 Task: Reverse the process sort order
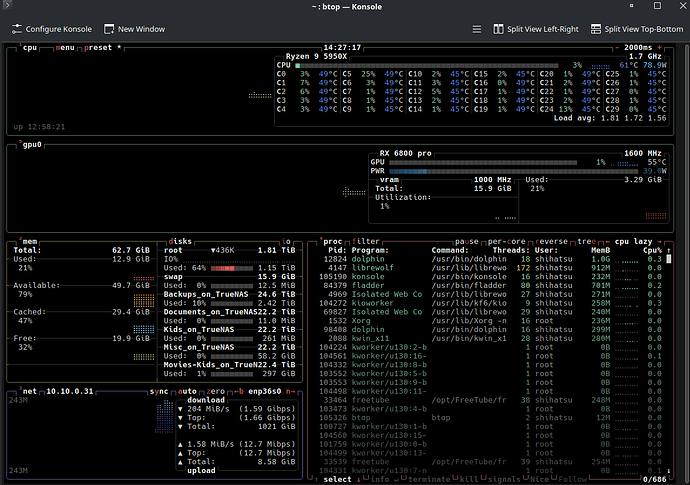tap(551, 241)
